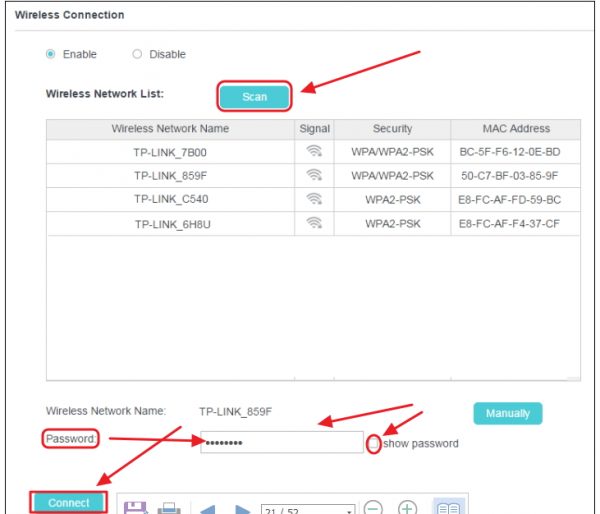600x514 pixels.
Task: Click MAC address E8-FC-AF-FD-59-BC
Action: click(x=510, y=199)
